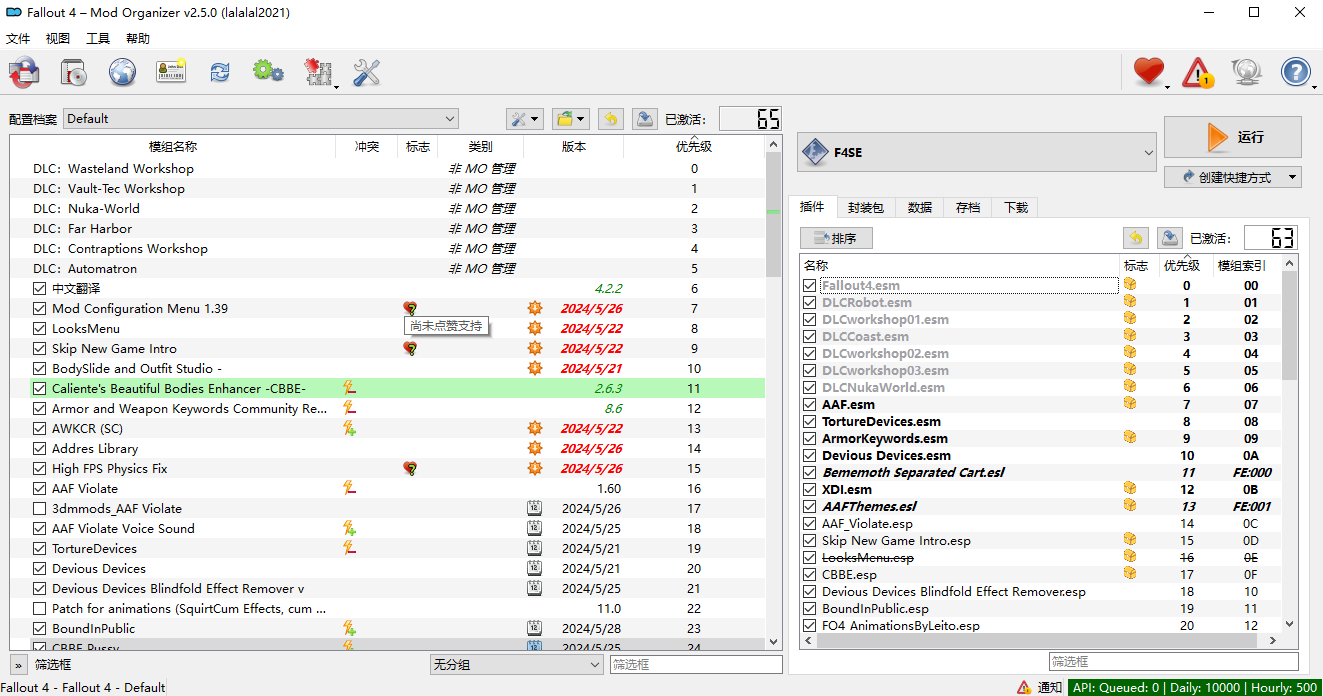Click the Refresh arrows toolbar icon

click(x=219, y=72)
